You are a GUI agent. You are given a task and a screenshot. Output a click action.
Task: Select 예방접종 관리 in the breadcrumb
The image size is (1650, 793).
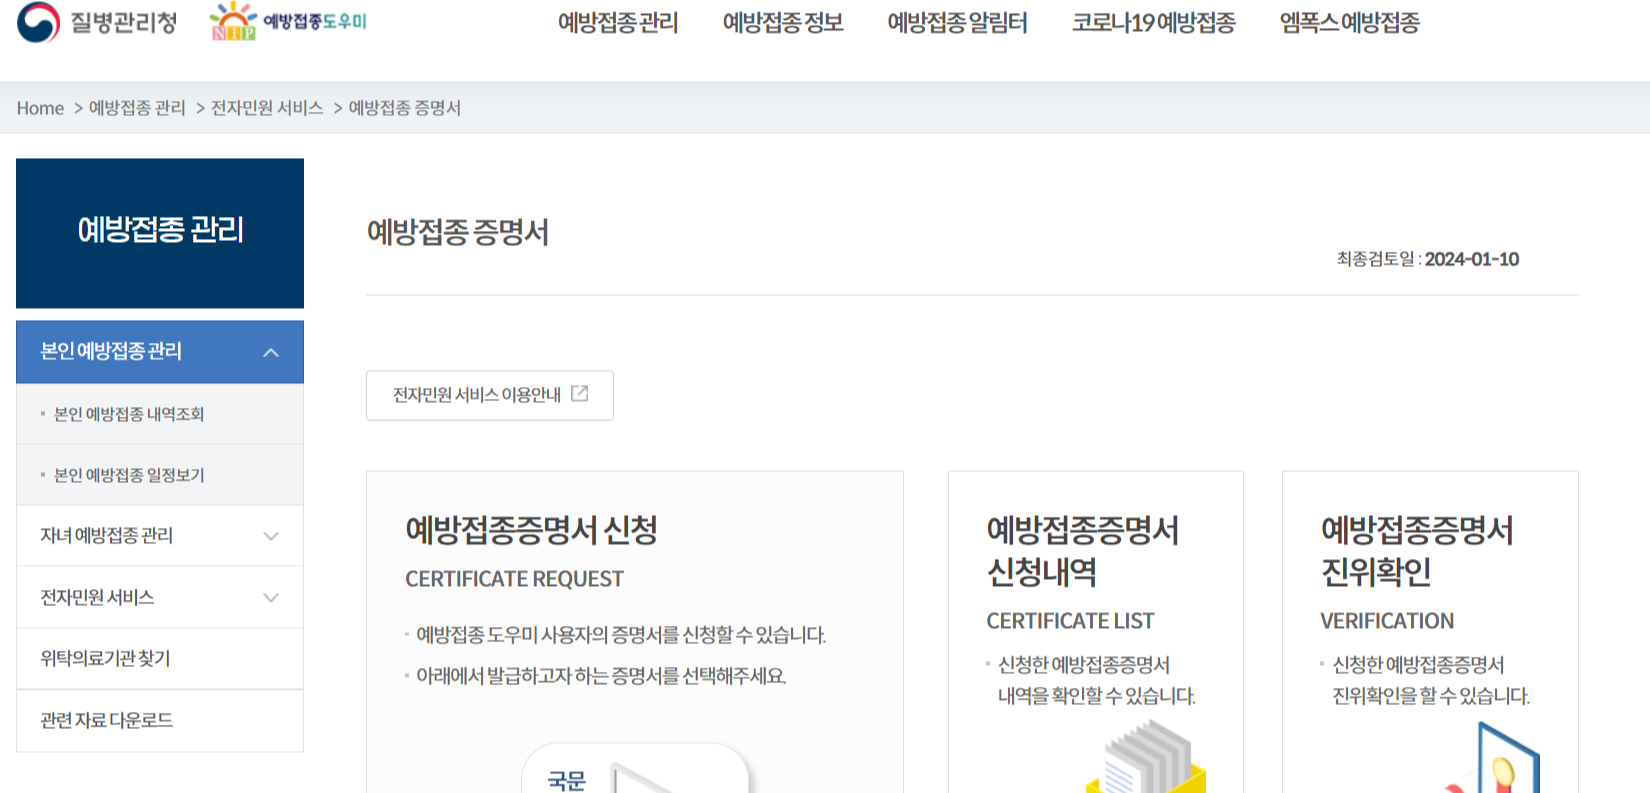[137, 108]
